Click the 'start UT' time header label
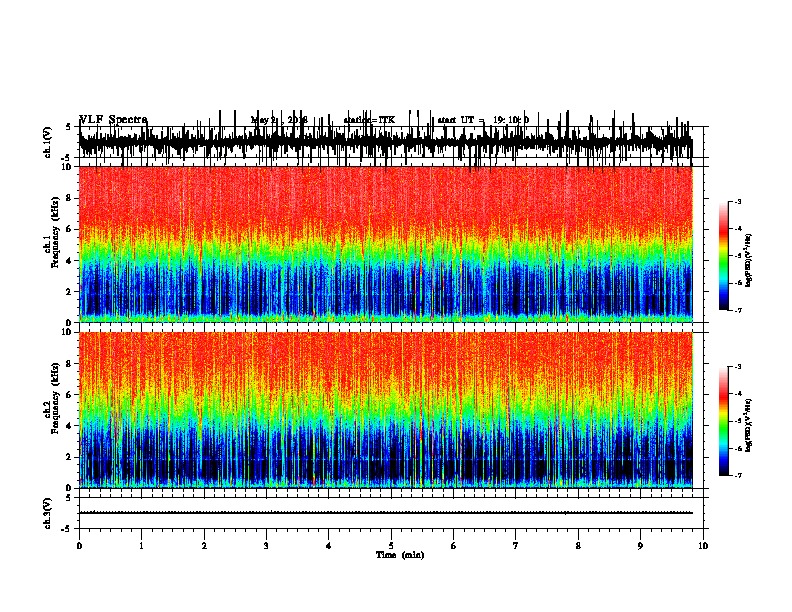Image resolution: width=792 pixels, height=612 pixels. coord(483,120)
